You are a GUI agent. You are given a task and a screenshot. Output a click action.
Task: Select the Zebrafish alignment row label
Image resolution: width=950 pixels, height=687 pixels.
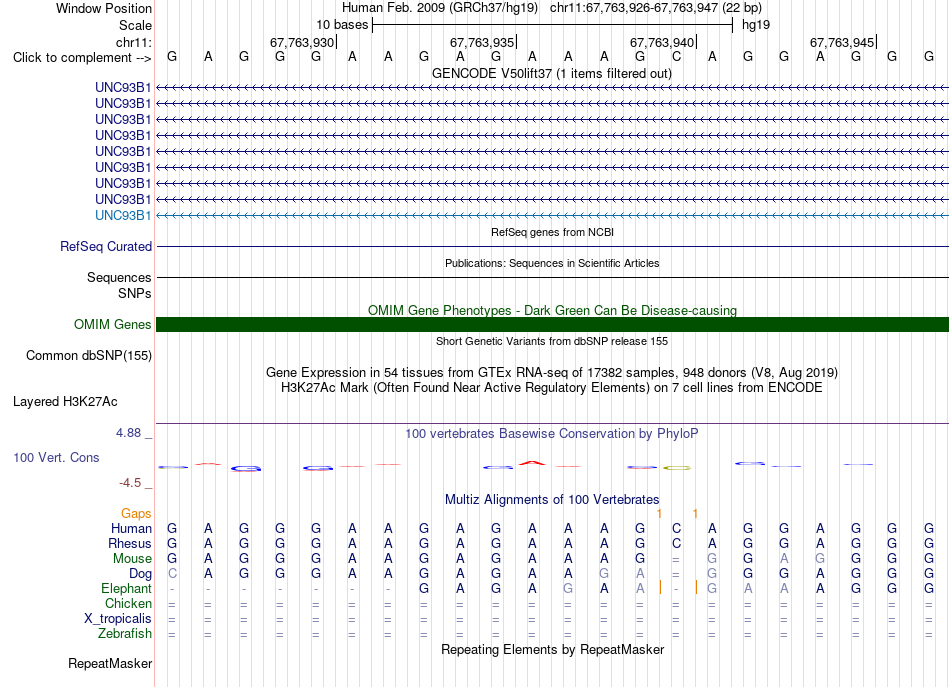125,633
